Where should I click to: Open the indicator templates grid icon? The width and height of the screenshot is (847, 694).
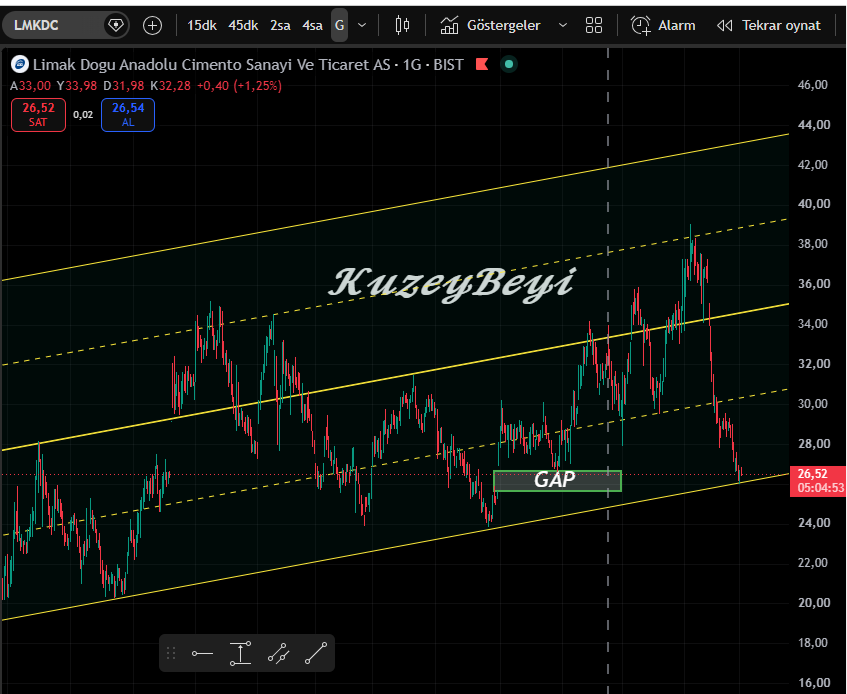pos(594,25)
